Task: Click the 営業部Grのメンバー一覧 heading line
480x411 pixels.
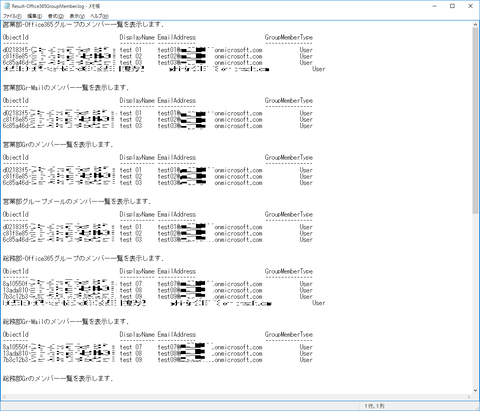Action: pos(58,145)
